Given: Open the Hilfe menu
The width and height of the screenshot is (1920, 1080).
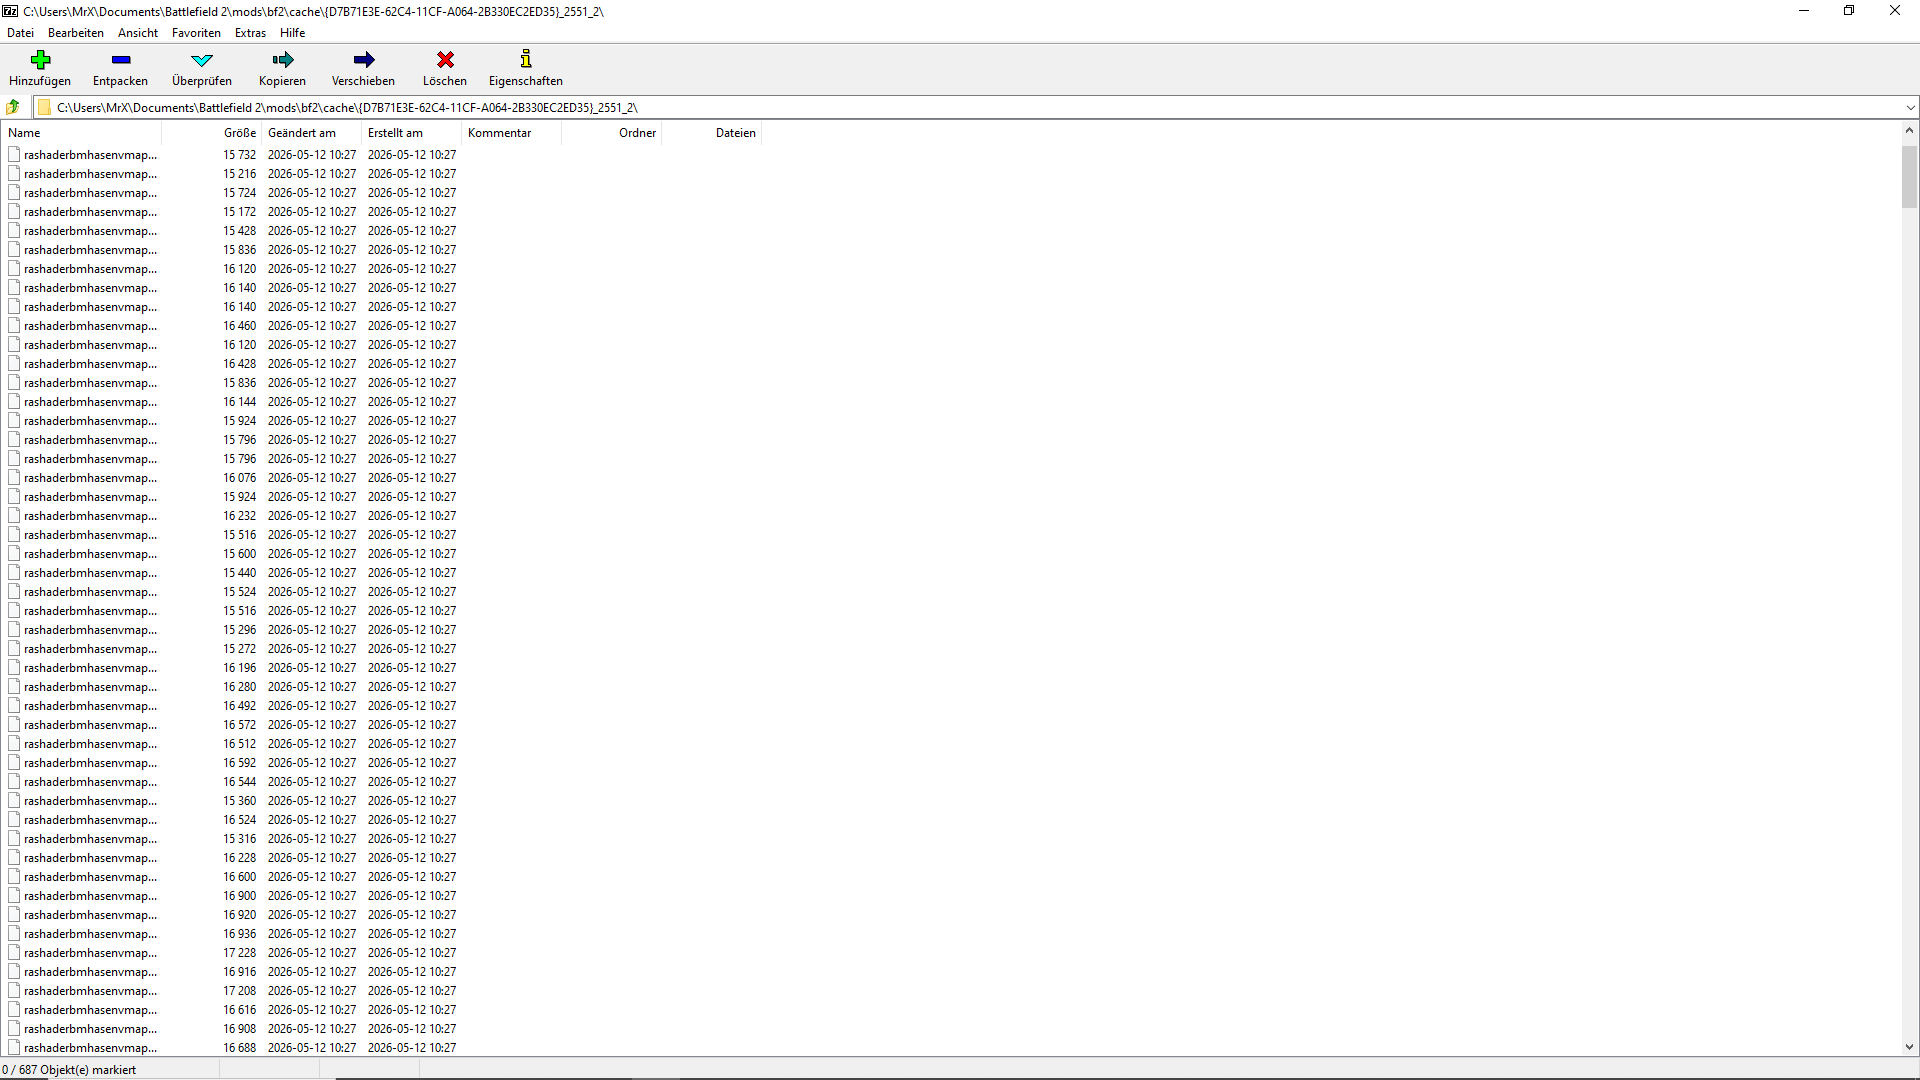Looking at the screenshot, I should (x=293, y=33).
